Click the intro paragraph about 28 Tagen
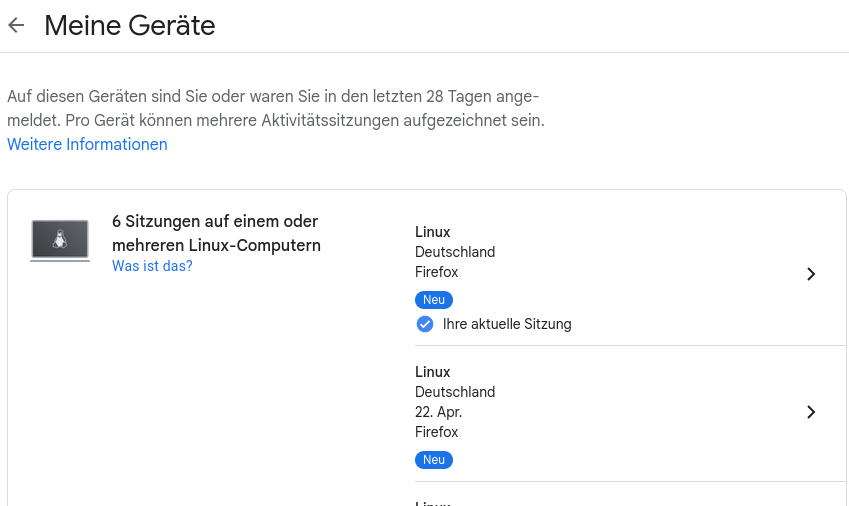The image size is (849, 506). [275, 108]
